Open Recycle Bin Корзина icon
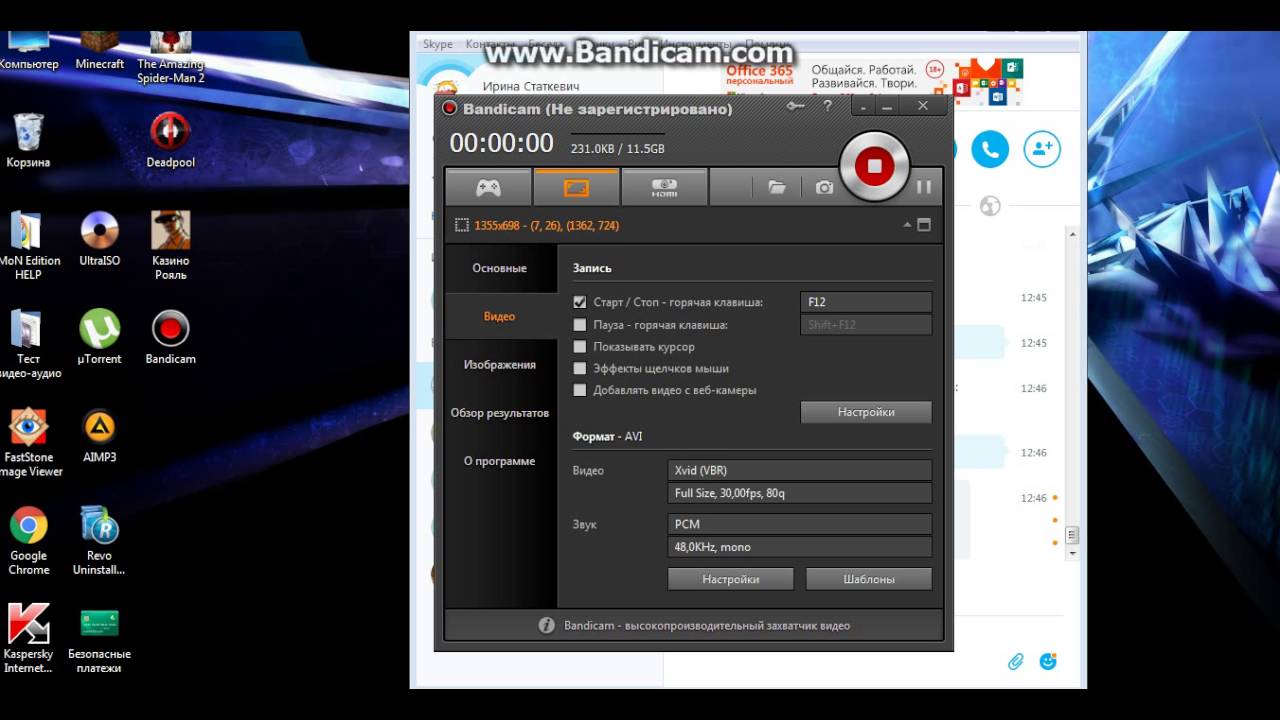The image size is (1280, 720). click(x=28, y=141)
